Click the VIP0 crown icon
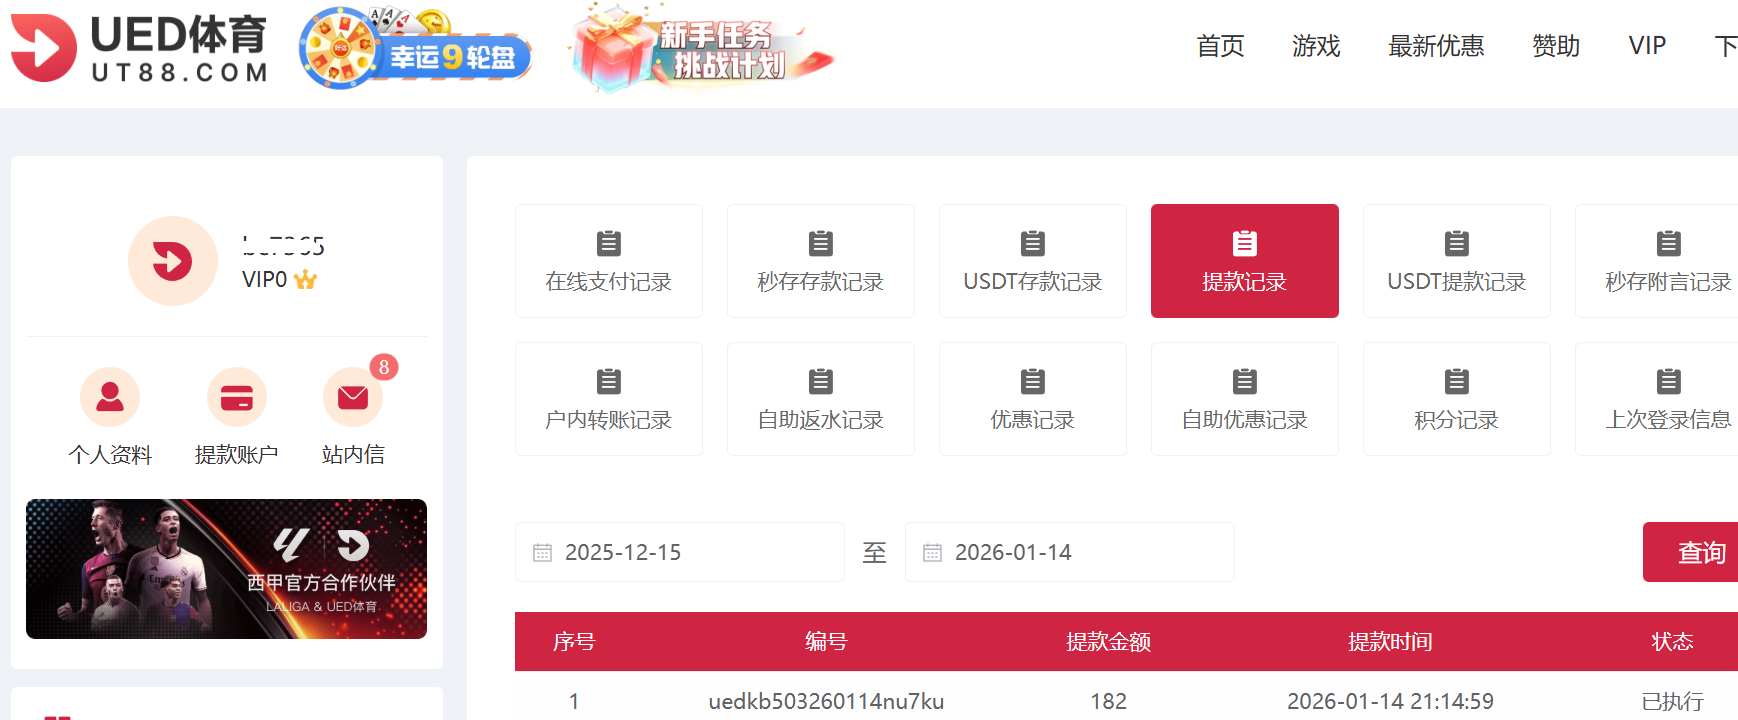Screen dimensions: 1738x720 [306, 280]
